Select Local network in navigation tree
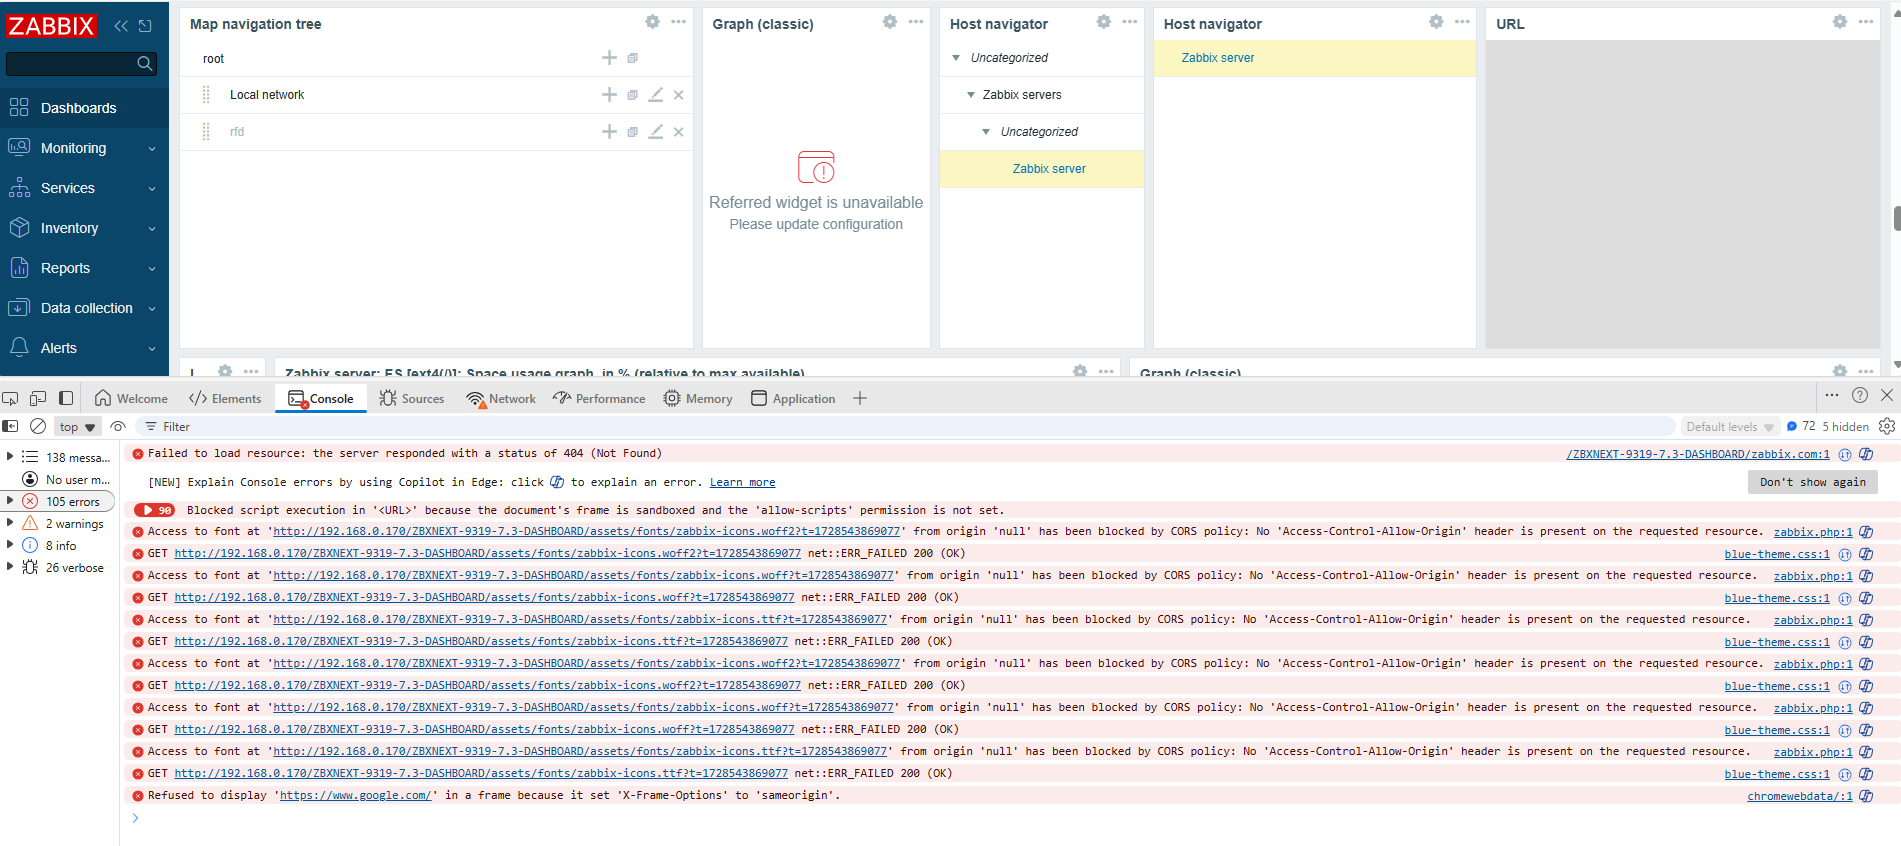 point(267,95)
